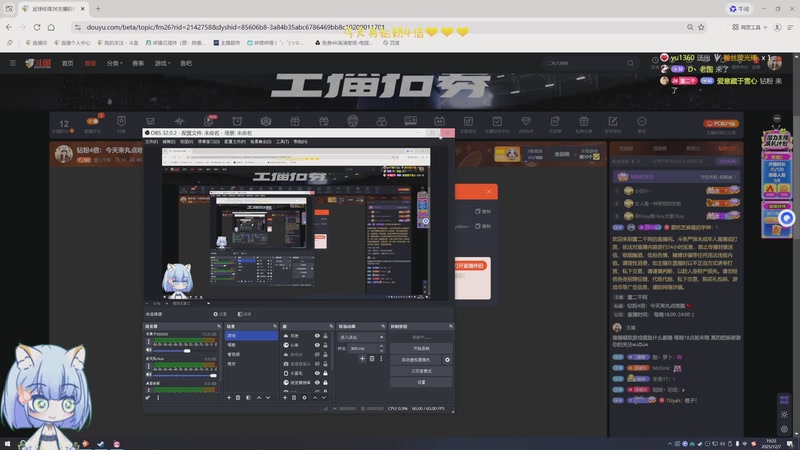Open taskbar clock and date
Image resolution: width=800 pixels, height=450 pixels.
[x=771, y=444]
